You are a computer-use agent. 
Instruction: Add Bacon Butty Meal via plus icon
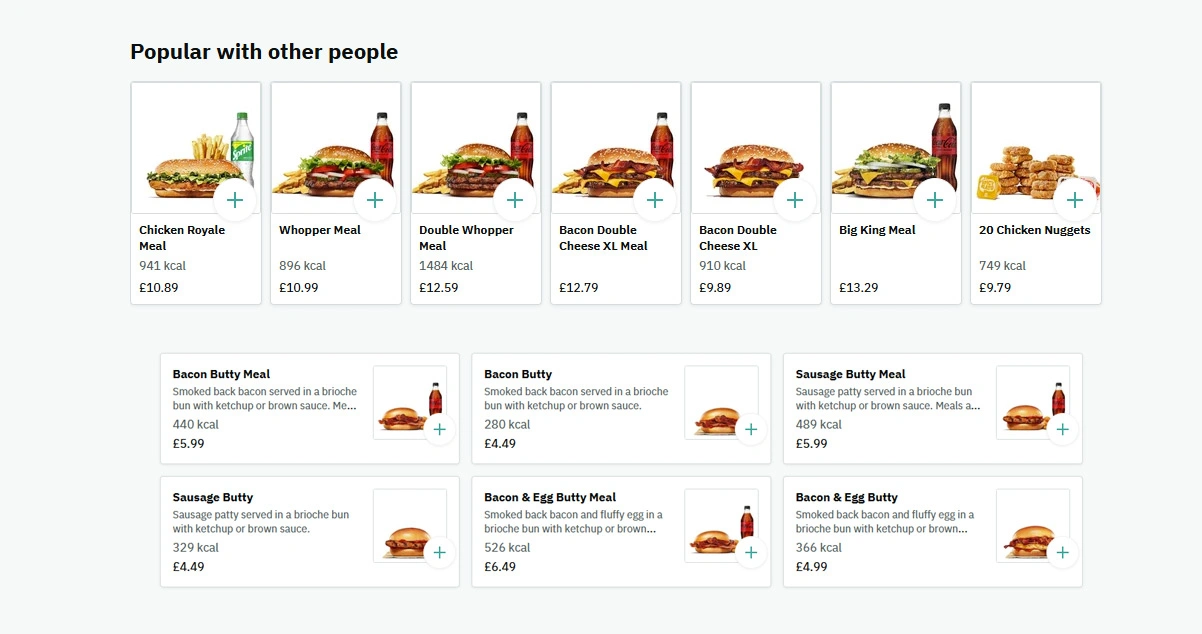coord(440,430)
